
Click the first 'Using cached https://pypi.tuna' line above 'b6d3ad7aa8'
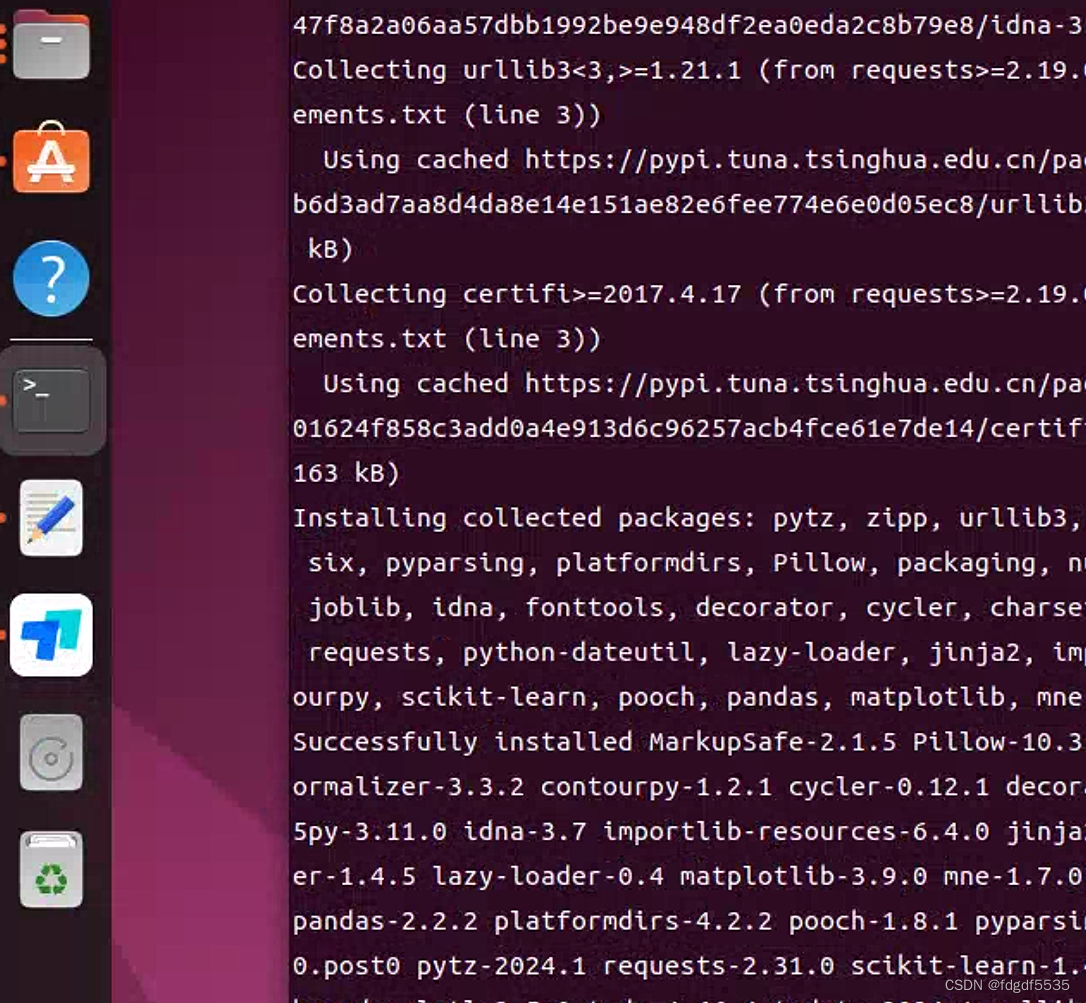(704, 160)
